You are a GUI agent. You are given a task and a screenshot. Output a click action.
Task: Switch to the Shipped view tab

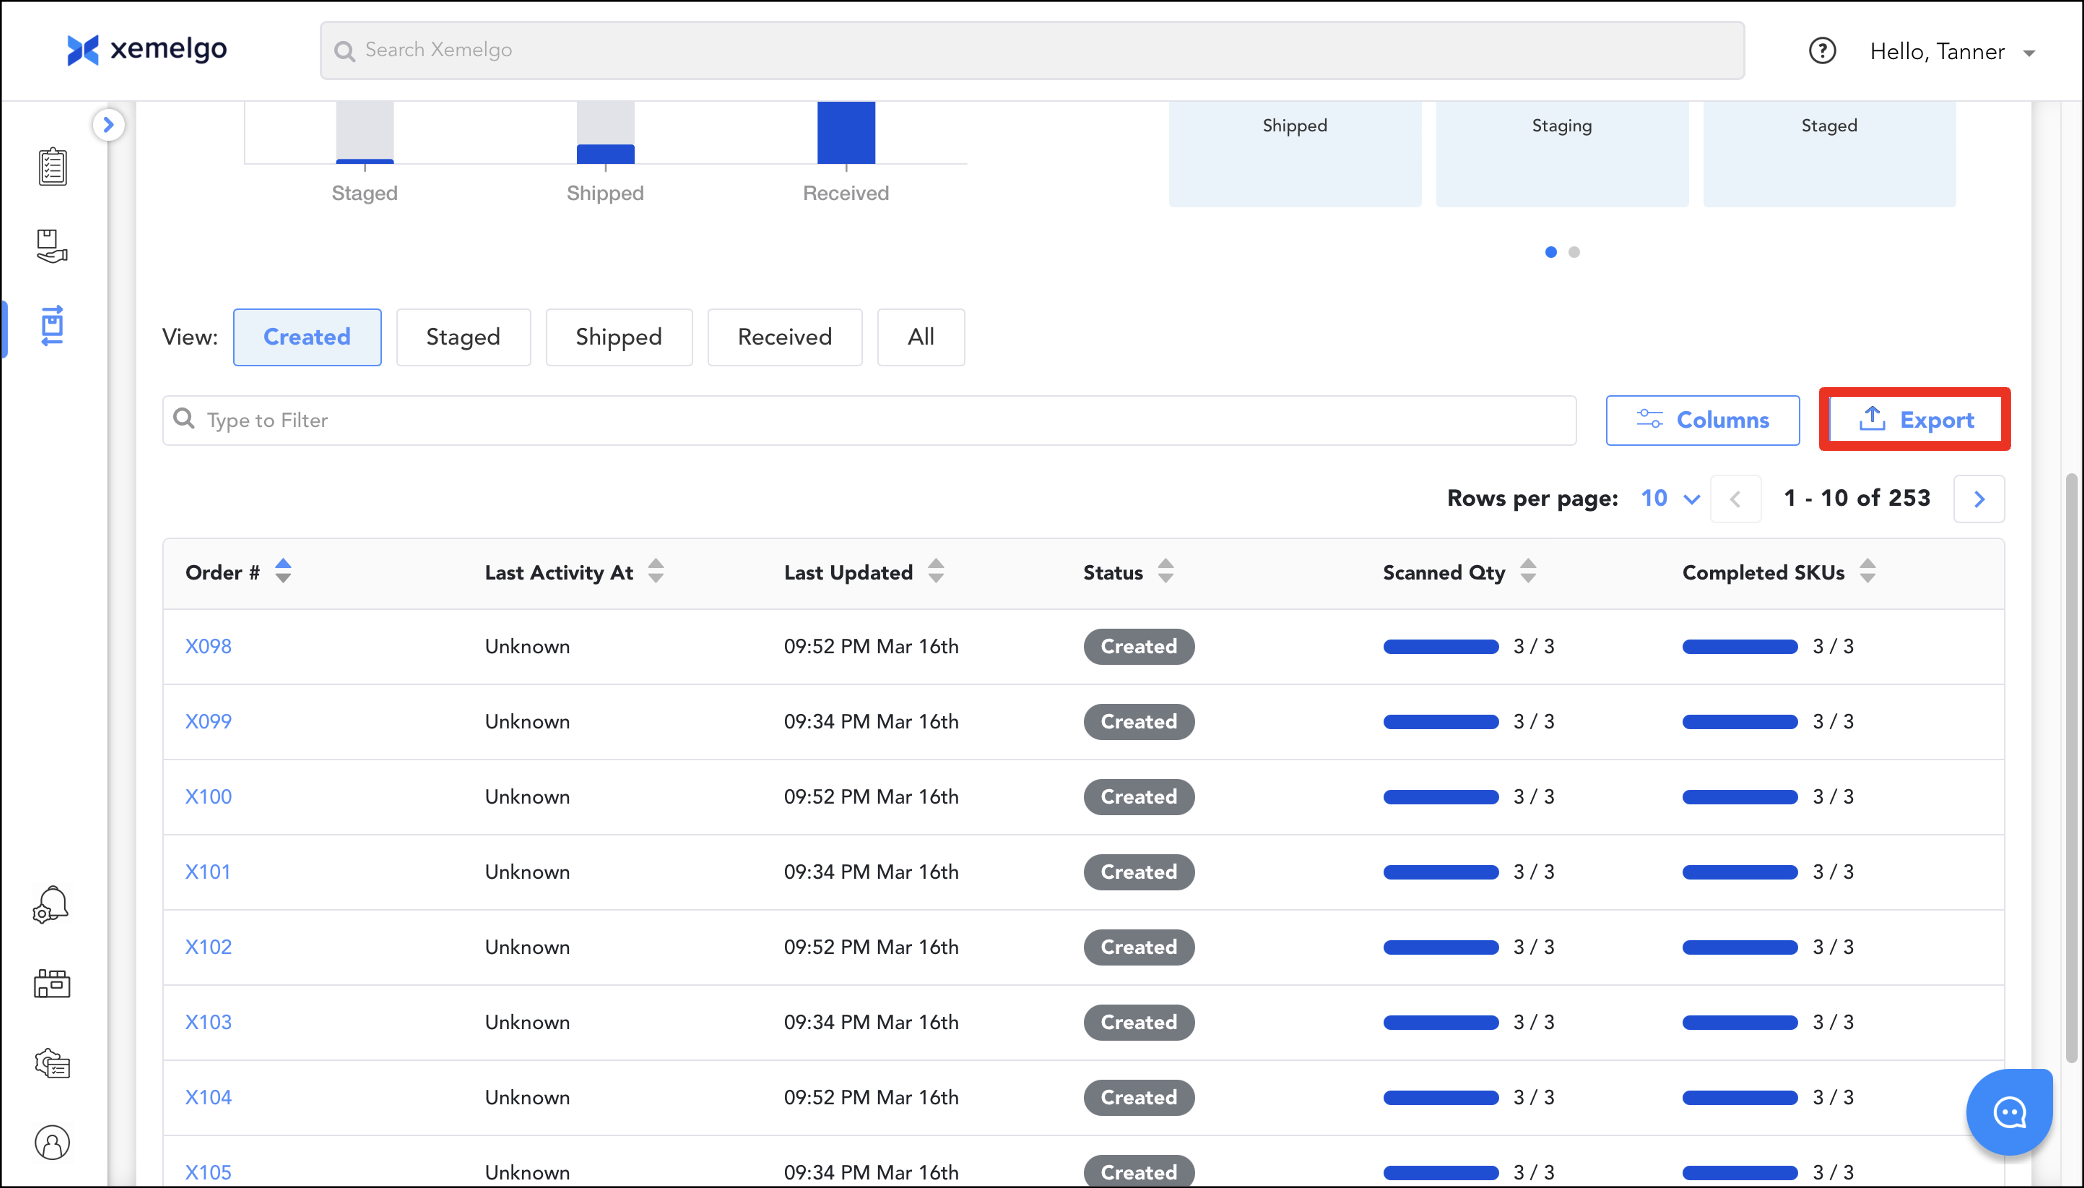click(618, 337)
